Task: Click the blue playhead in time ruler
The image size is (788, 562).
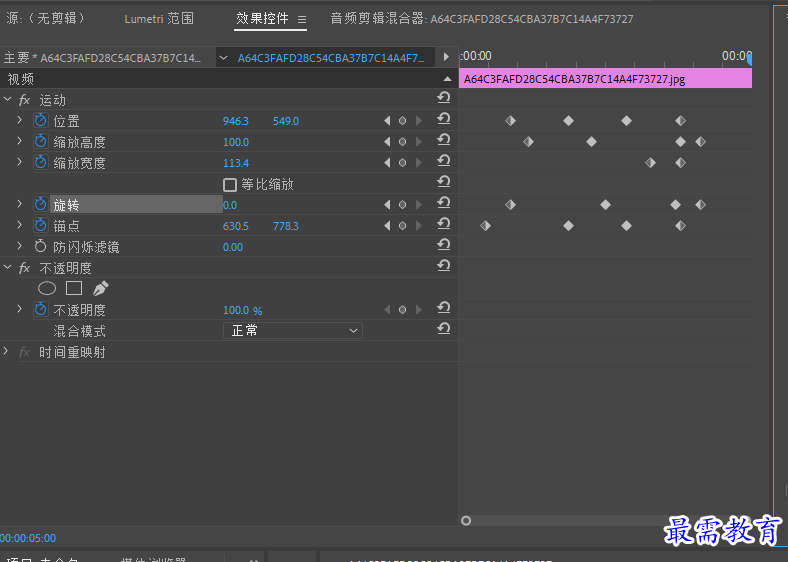Action: [749, 60]
